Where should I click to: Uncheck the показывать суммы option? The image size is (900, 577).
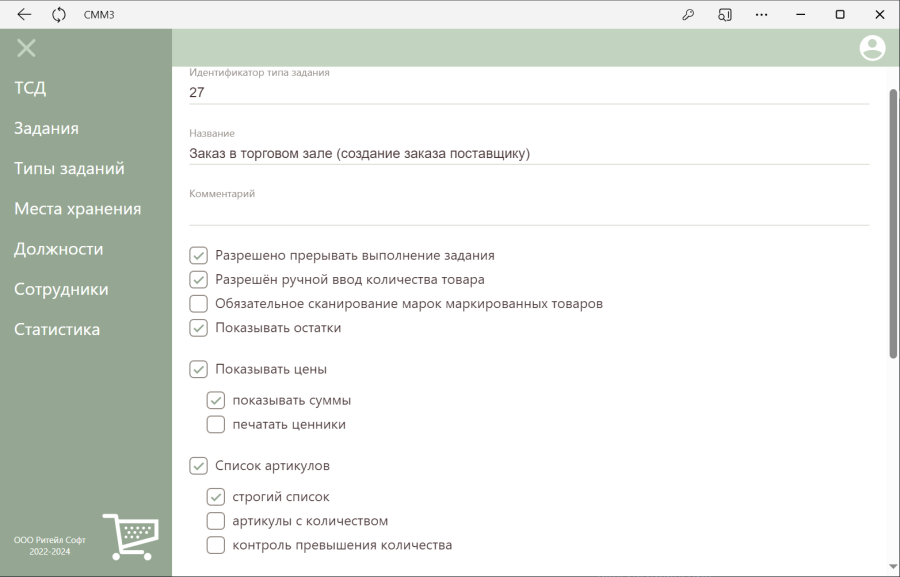pos(216,400)
